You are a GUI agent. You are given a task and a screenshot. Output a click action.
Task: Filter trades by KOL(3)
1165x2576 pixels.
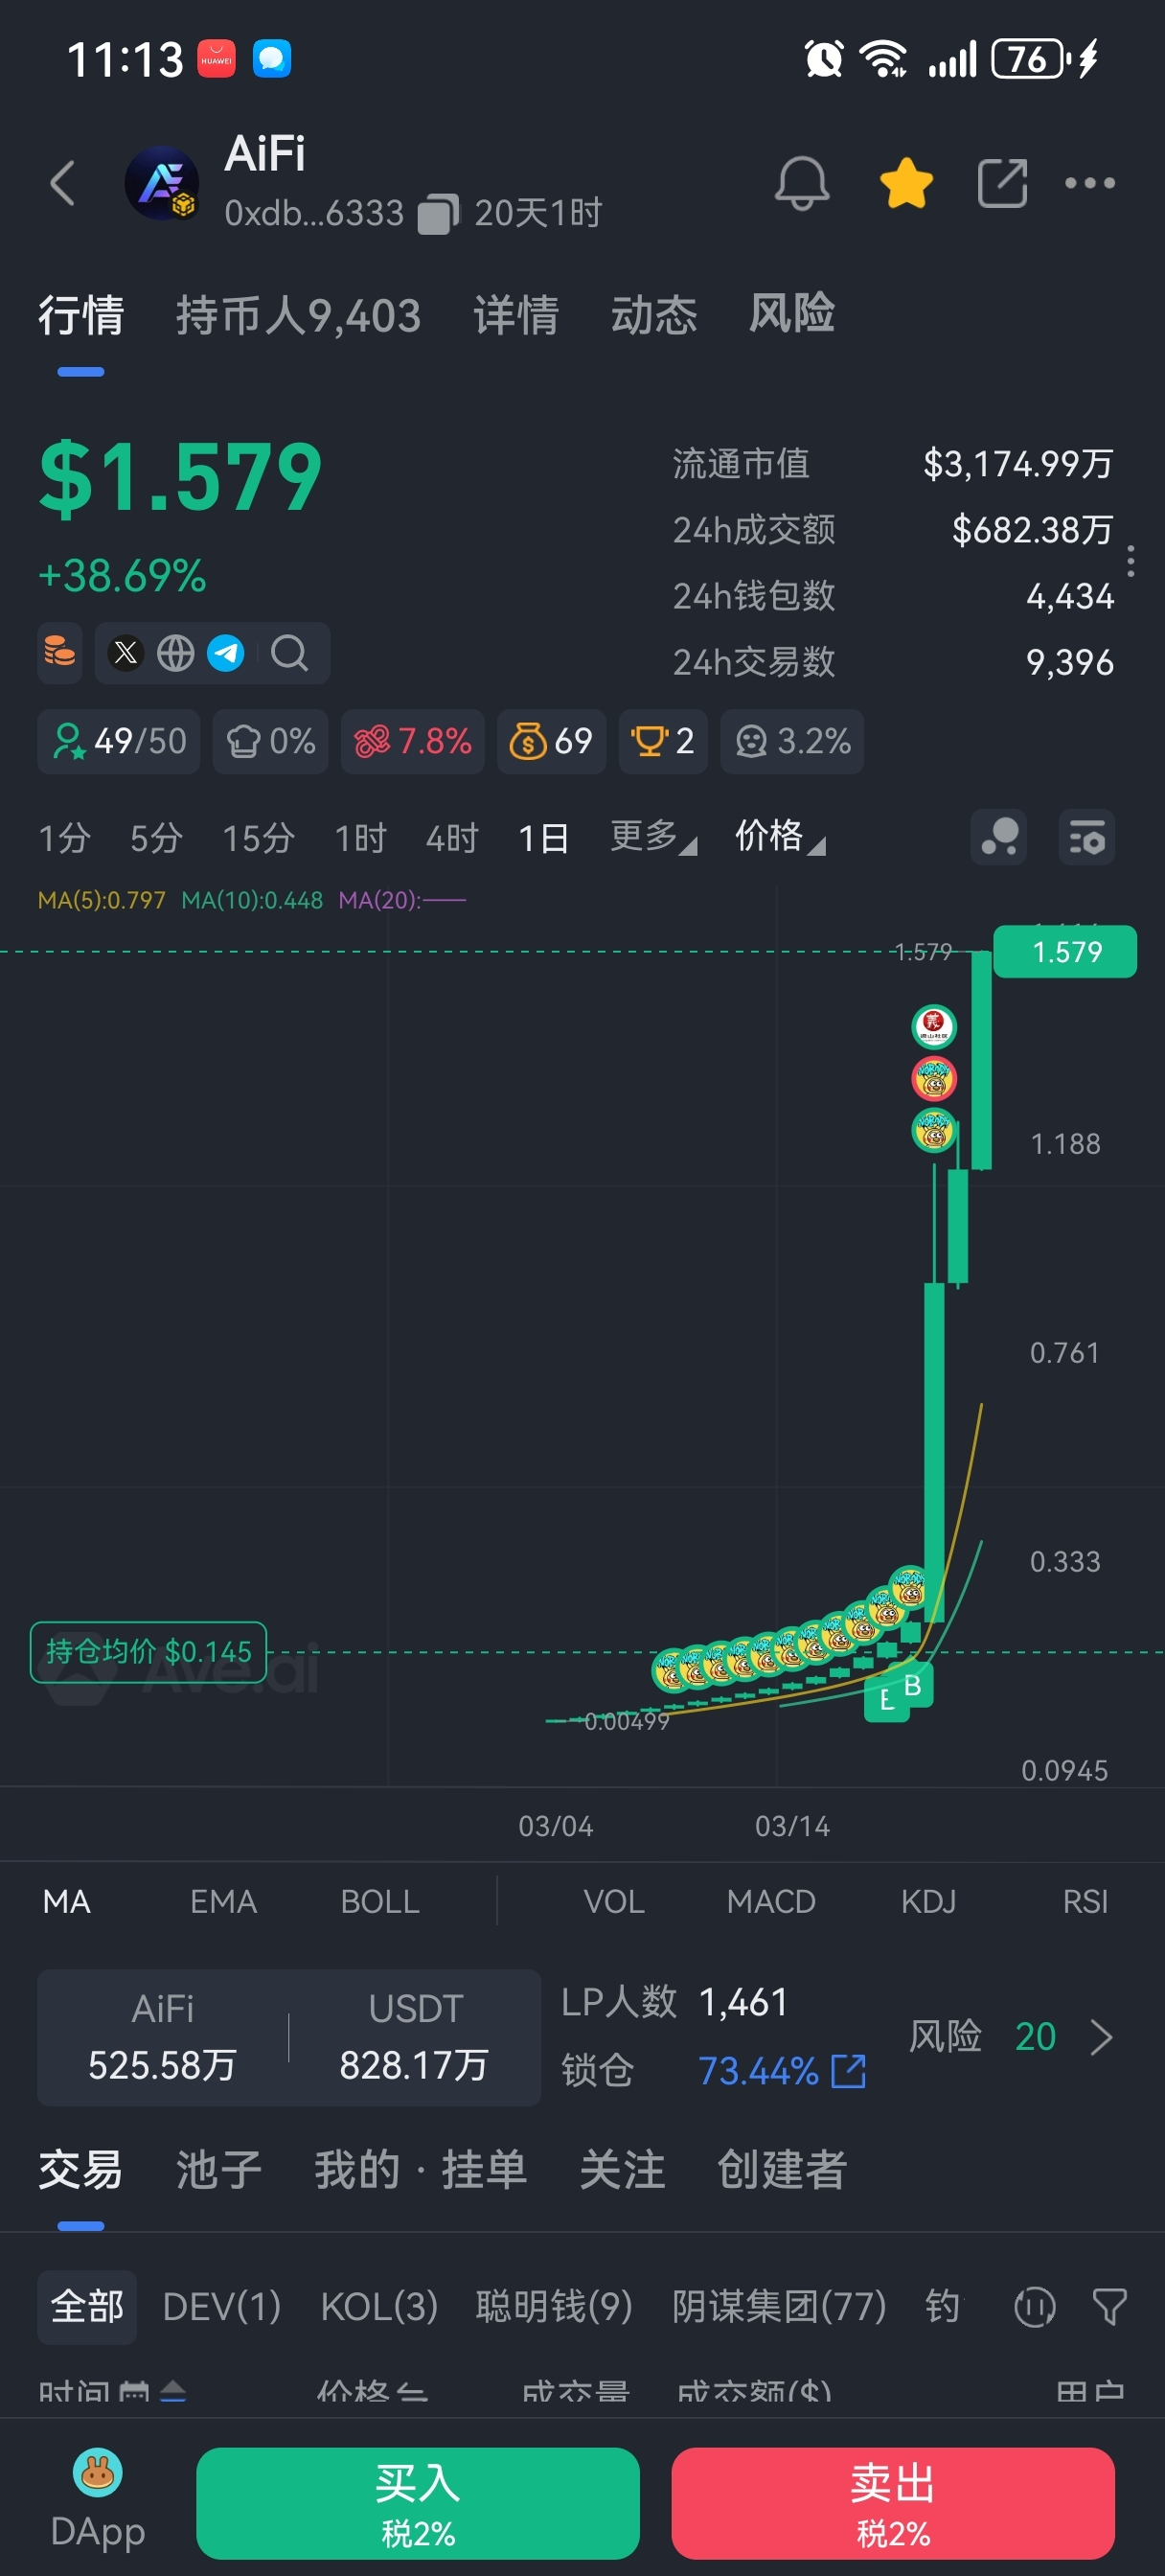click(379, 2307)
